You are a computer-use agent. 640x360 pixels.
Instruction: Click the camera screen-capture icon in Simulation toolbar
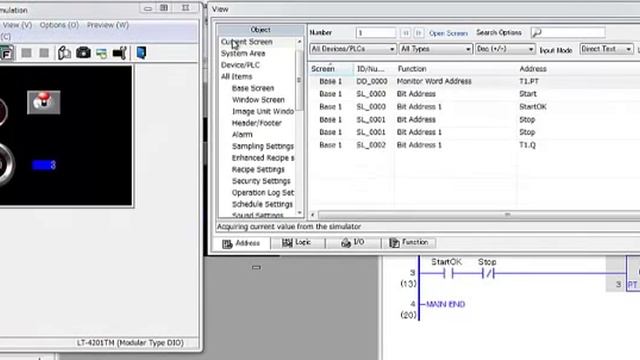[x=83, y=53]
